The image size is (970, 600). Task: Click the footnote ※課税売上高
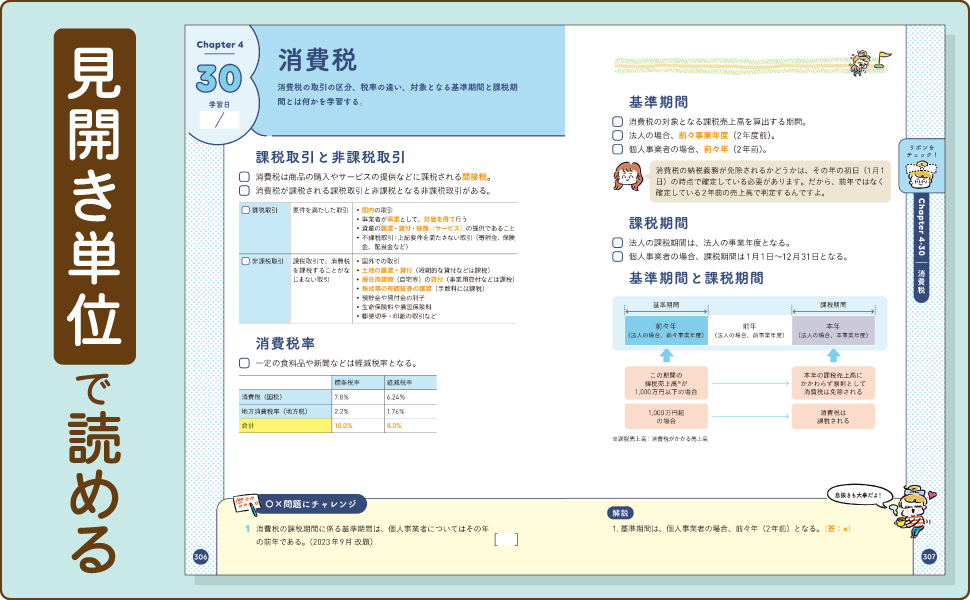coord(660,439)
